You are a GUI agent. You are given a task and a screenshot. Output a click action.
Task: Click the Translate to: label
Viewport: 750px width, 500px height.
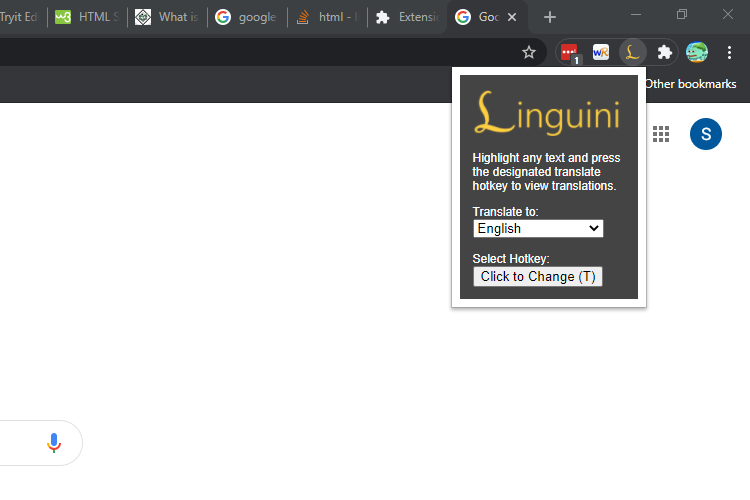[505, 212]
